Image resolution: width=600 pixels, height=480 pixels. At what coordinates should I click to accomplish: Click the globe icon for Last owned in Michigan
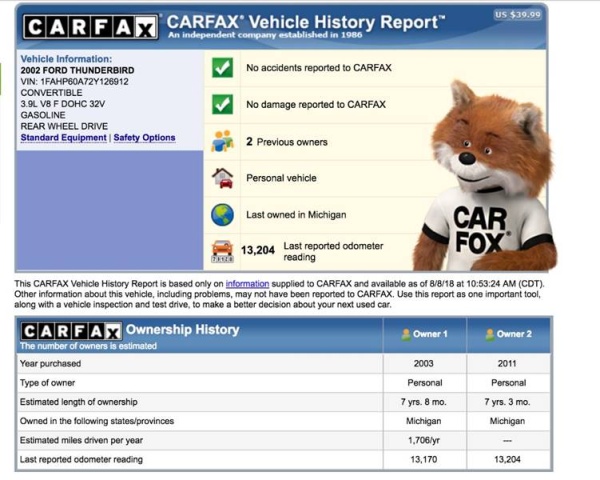(222, 214)
